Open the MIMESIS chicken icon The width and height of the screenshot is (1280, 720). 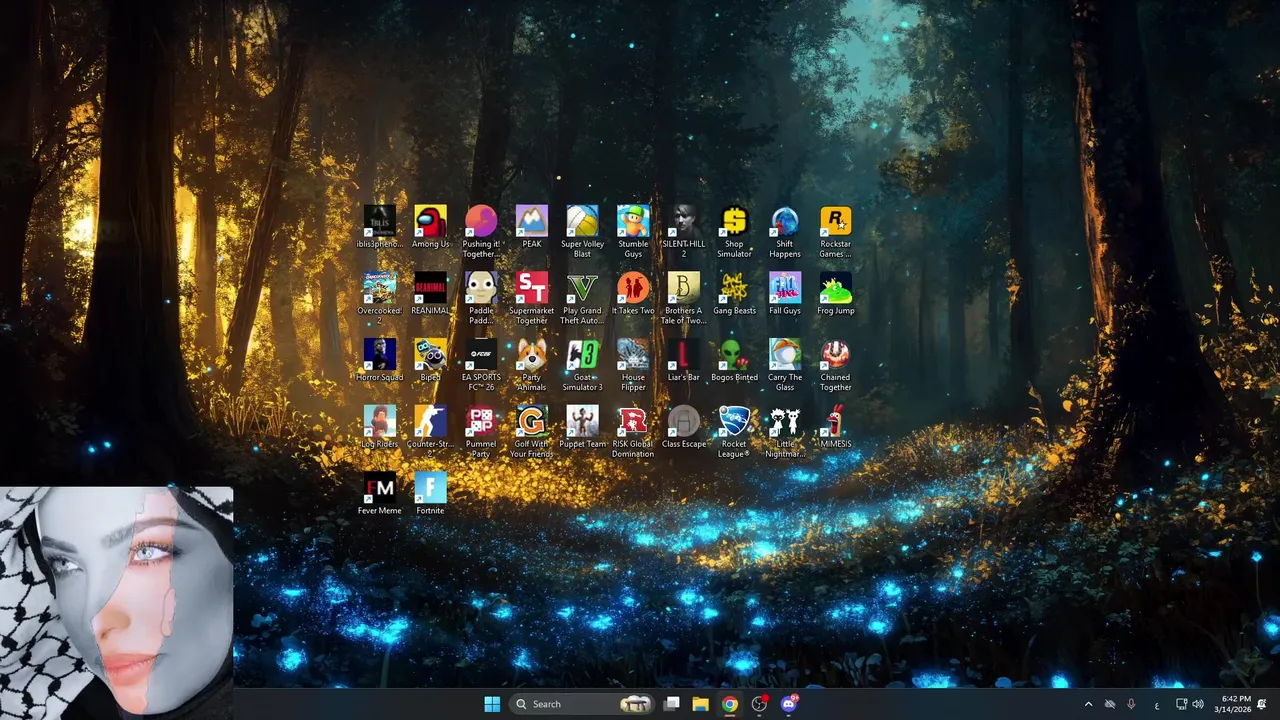[x=836, y=428]
